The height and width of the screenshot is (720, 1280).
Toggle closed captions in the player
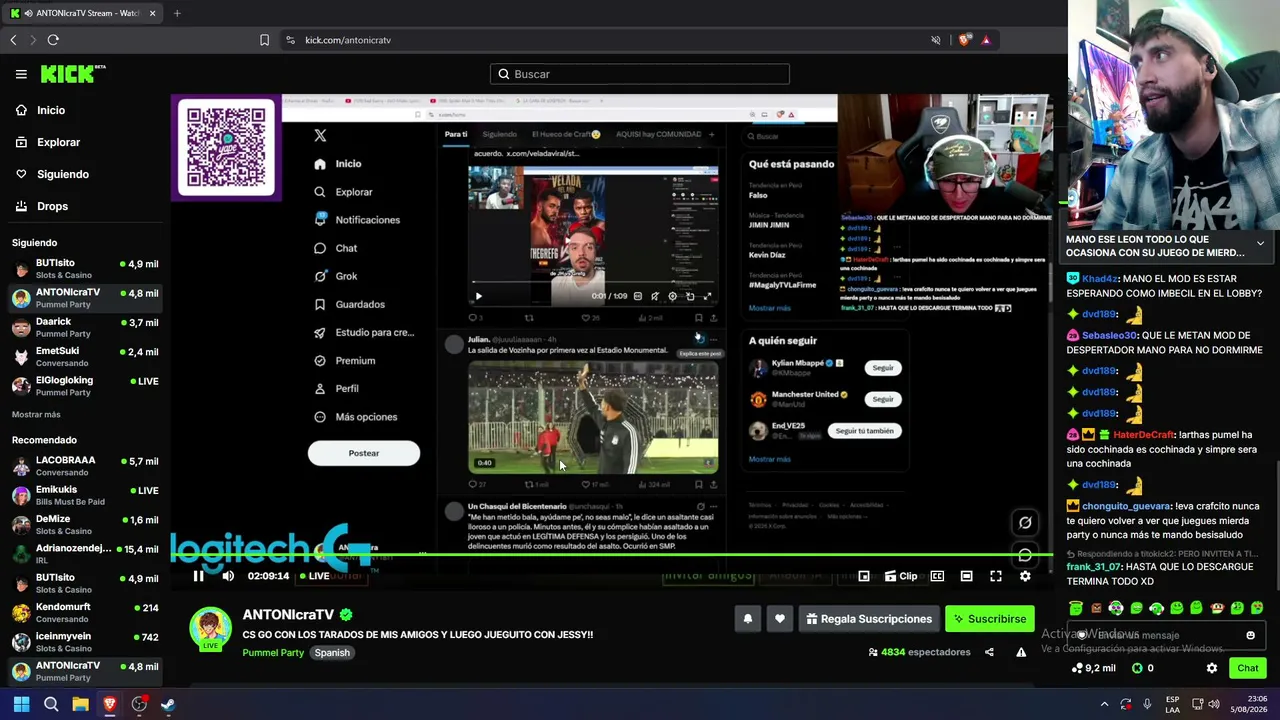[937, 576]
